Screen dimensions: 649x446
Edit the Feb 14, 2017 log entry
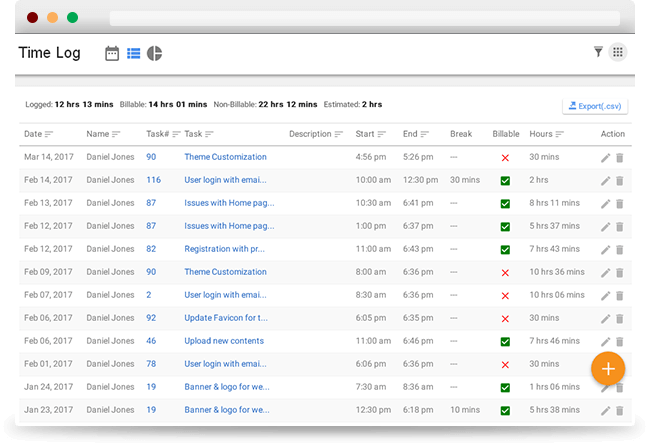tap(605, 181)
